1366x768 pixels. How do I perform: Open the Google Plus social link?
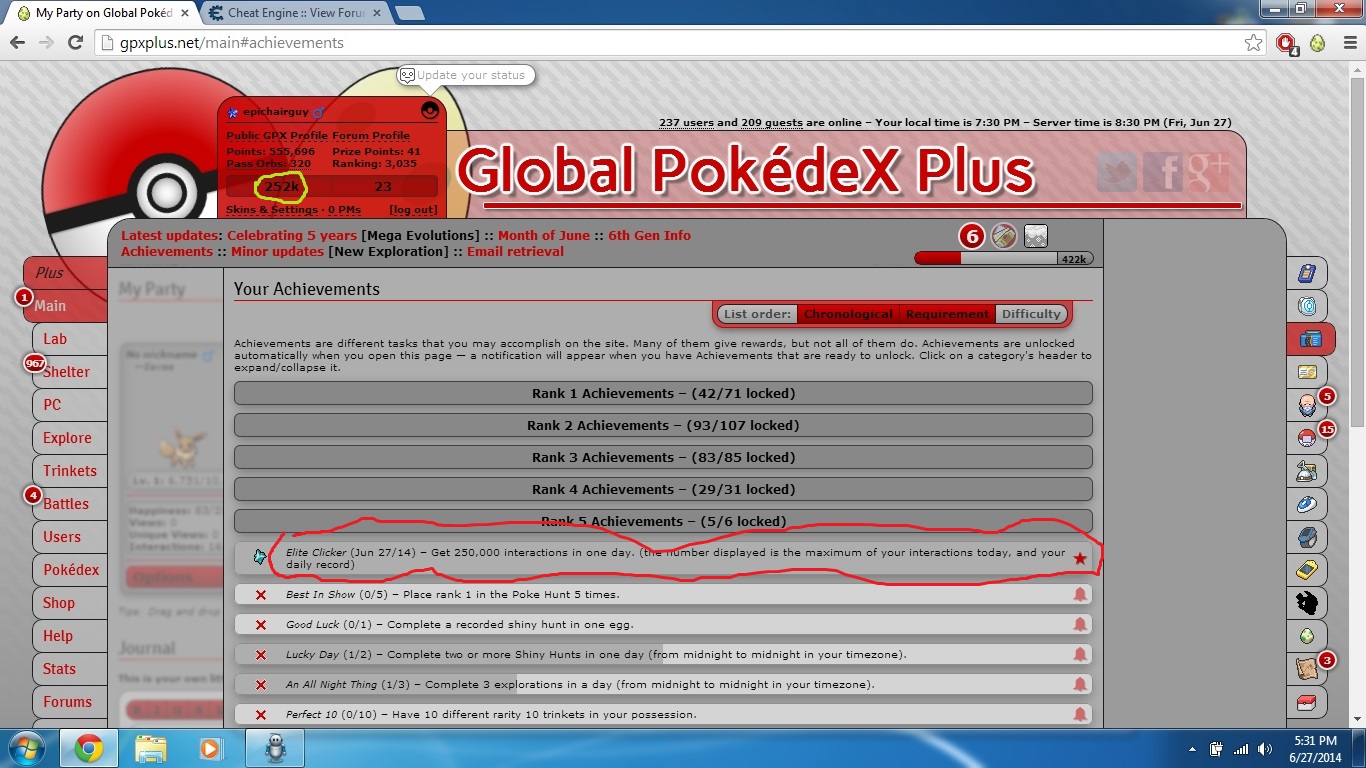click(1208, 173)
